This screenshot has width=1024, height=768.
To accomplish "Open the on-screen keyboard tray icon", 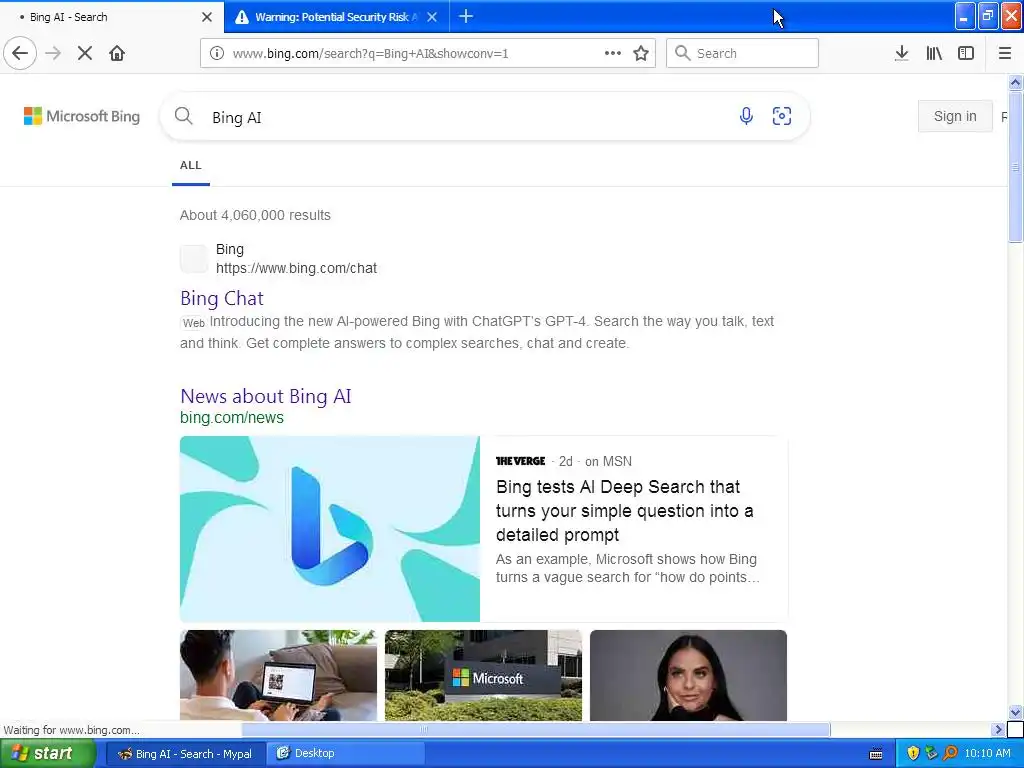I will 876,754.
